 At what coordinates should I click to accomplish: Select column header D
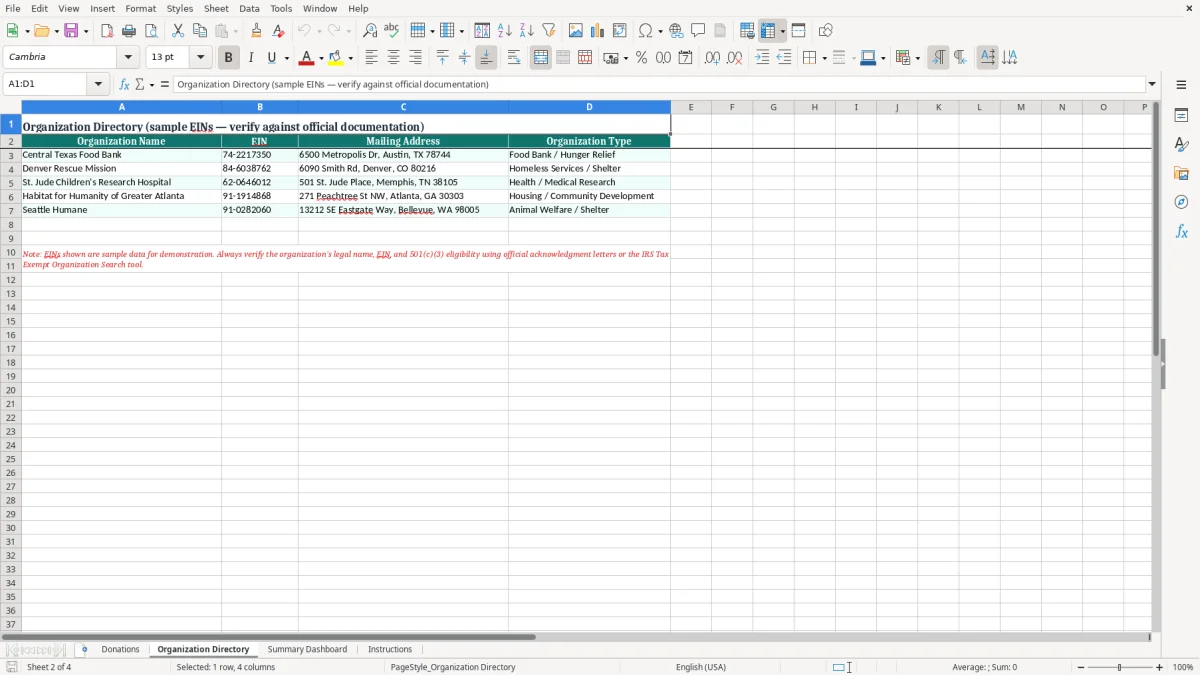point(589,107)
